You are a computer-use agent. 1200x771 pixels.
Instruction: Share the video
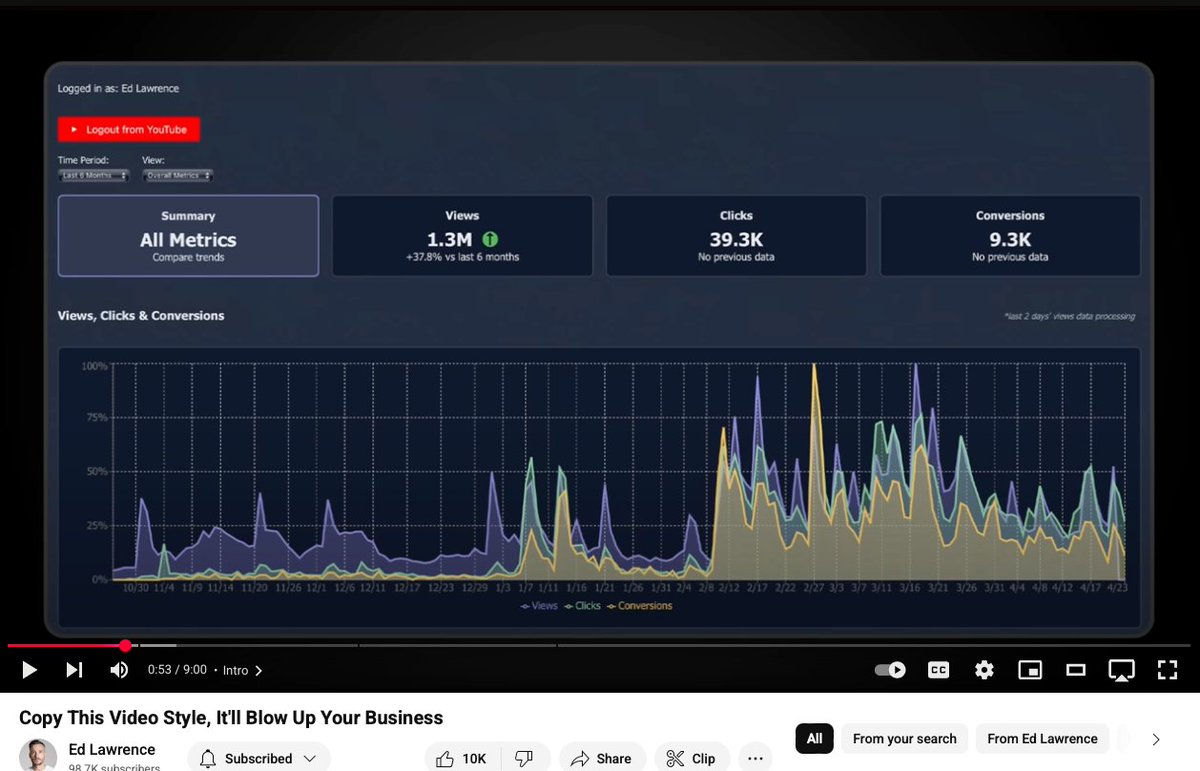pyautogui.click(x=601, y=758)
